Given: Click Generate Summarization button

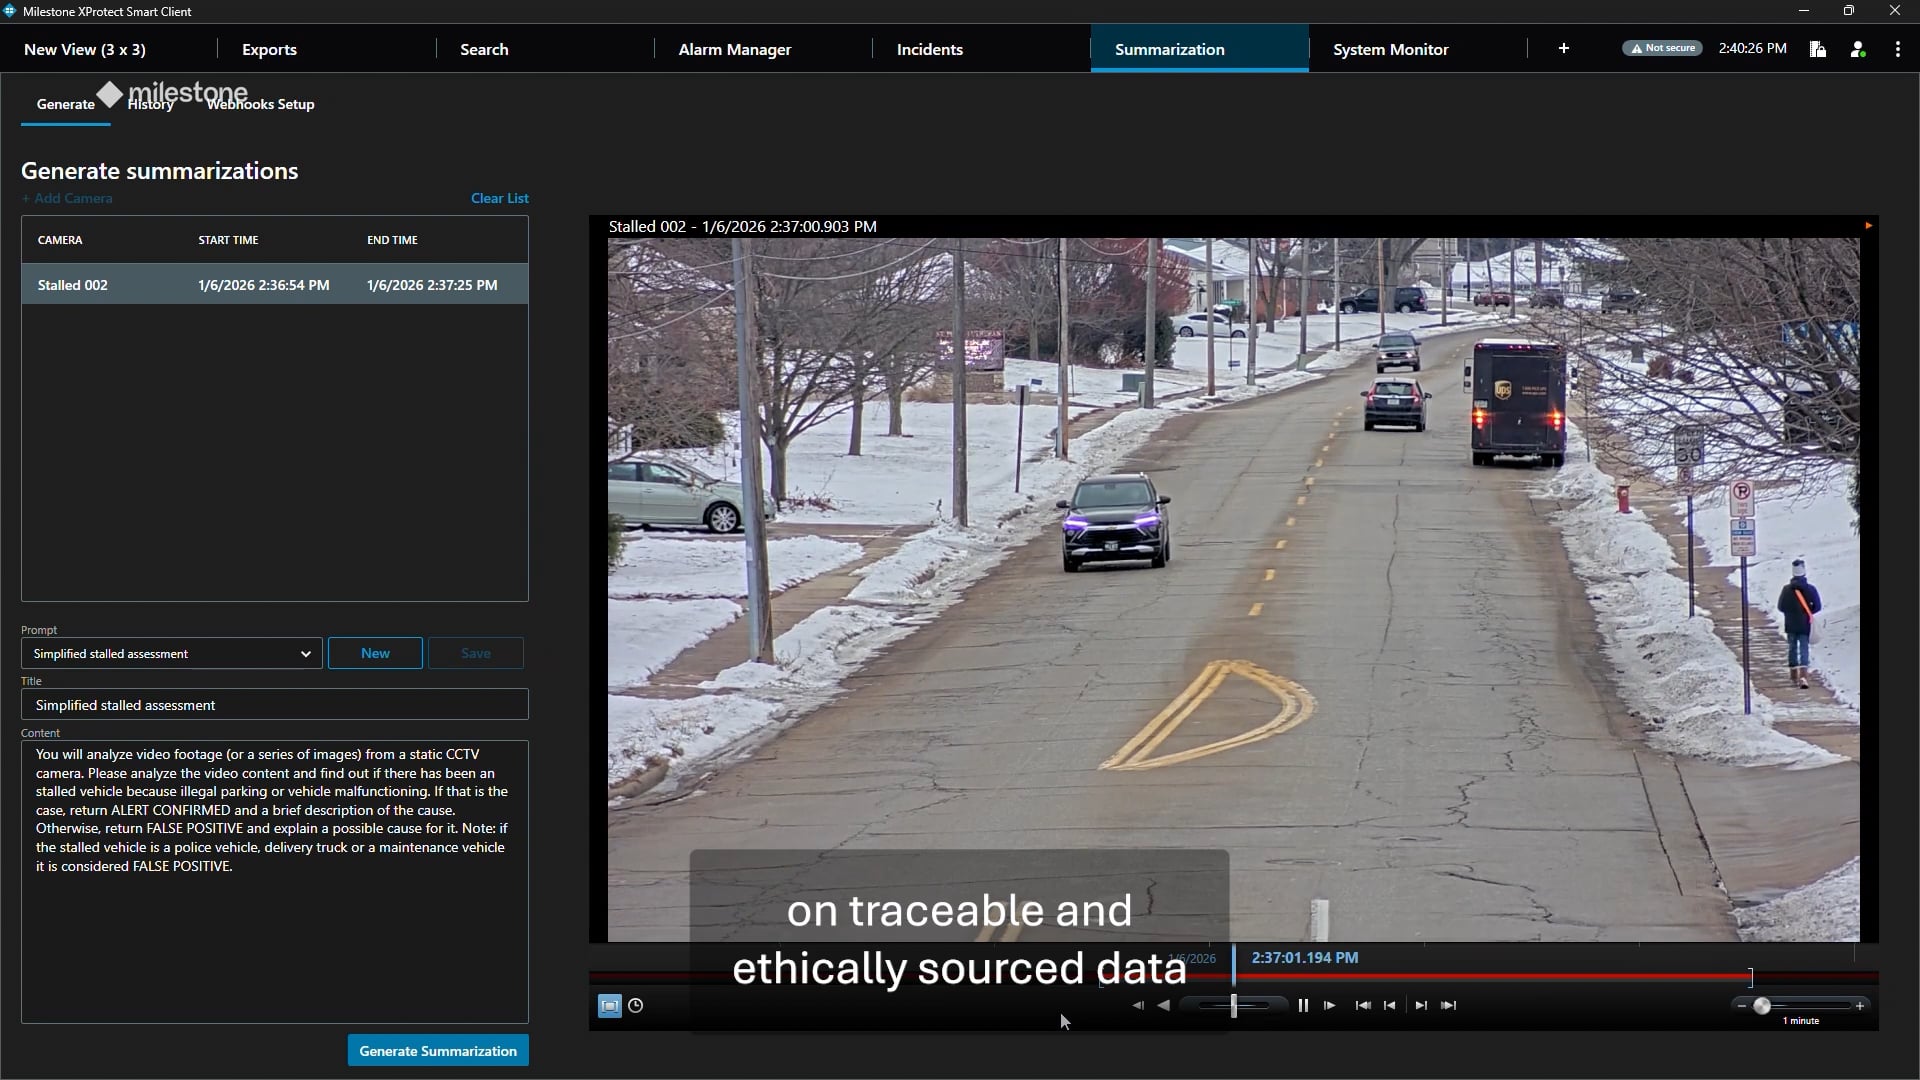Looking at the screenshot, I should pos(437,1051).
